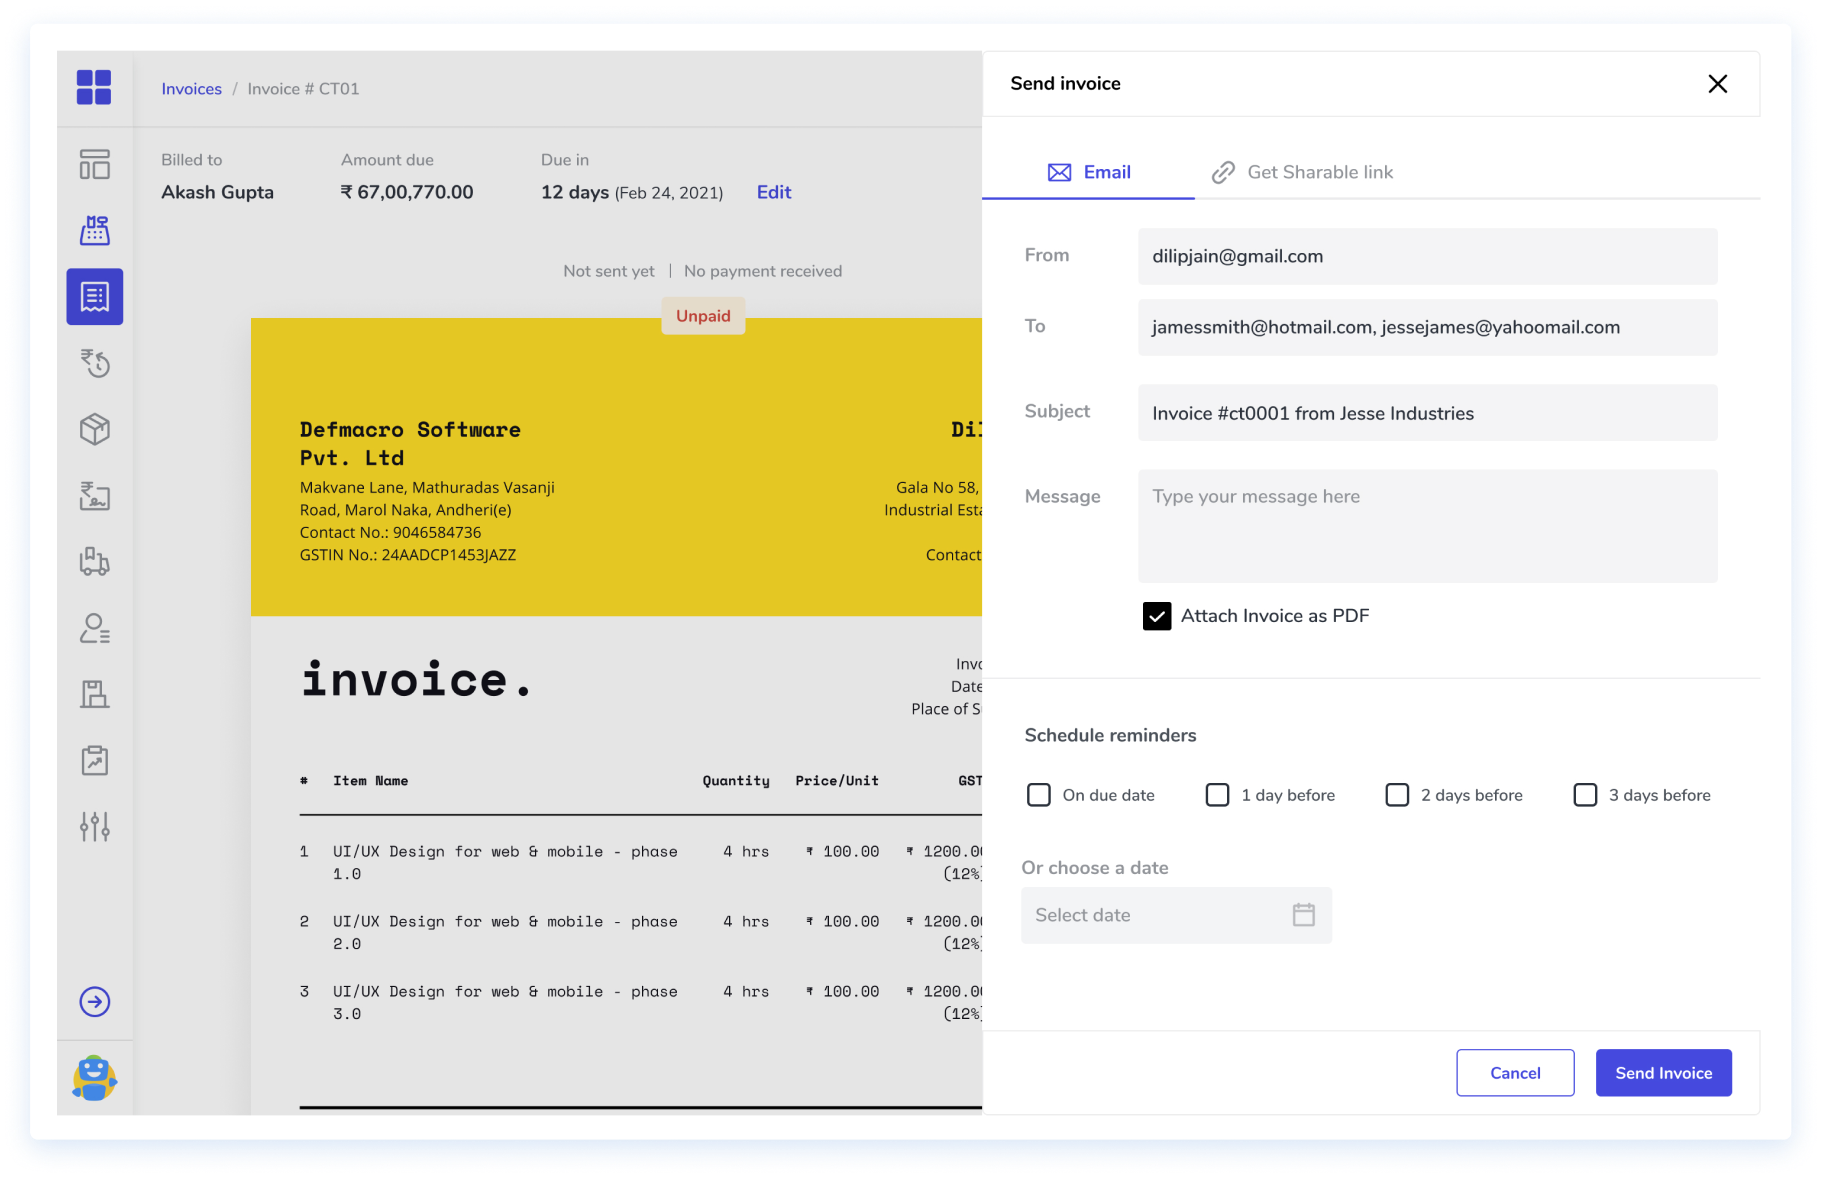1822x1177 pixels.
Task: Click the Edit link beside due date
Action: pyautogui.click(x=774, y=192)
